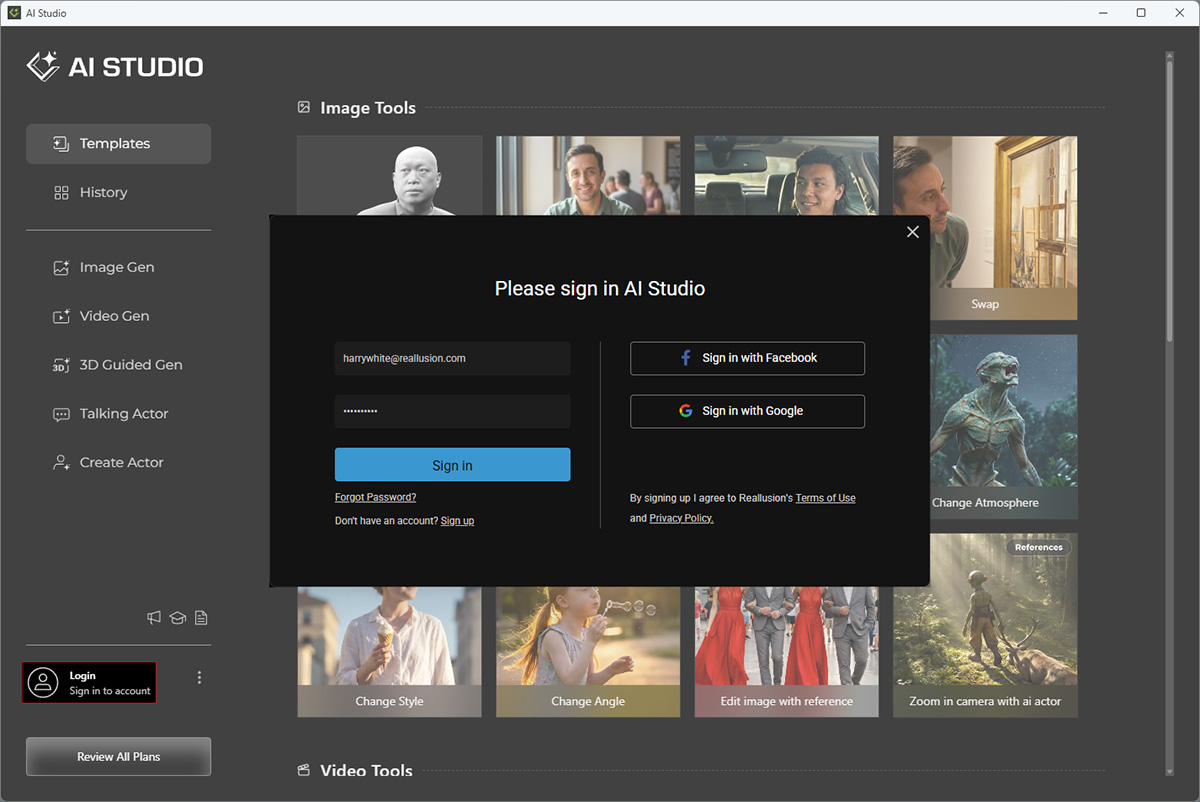Click the megaphone announcements icon

154,618
